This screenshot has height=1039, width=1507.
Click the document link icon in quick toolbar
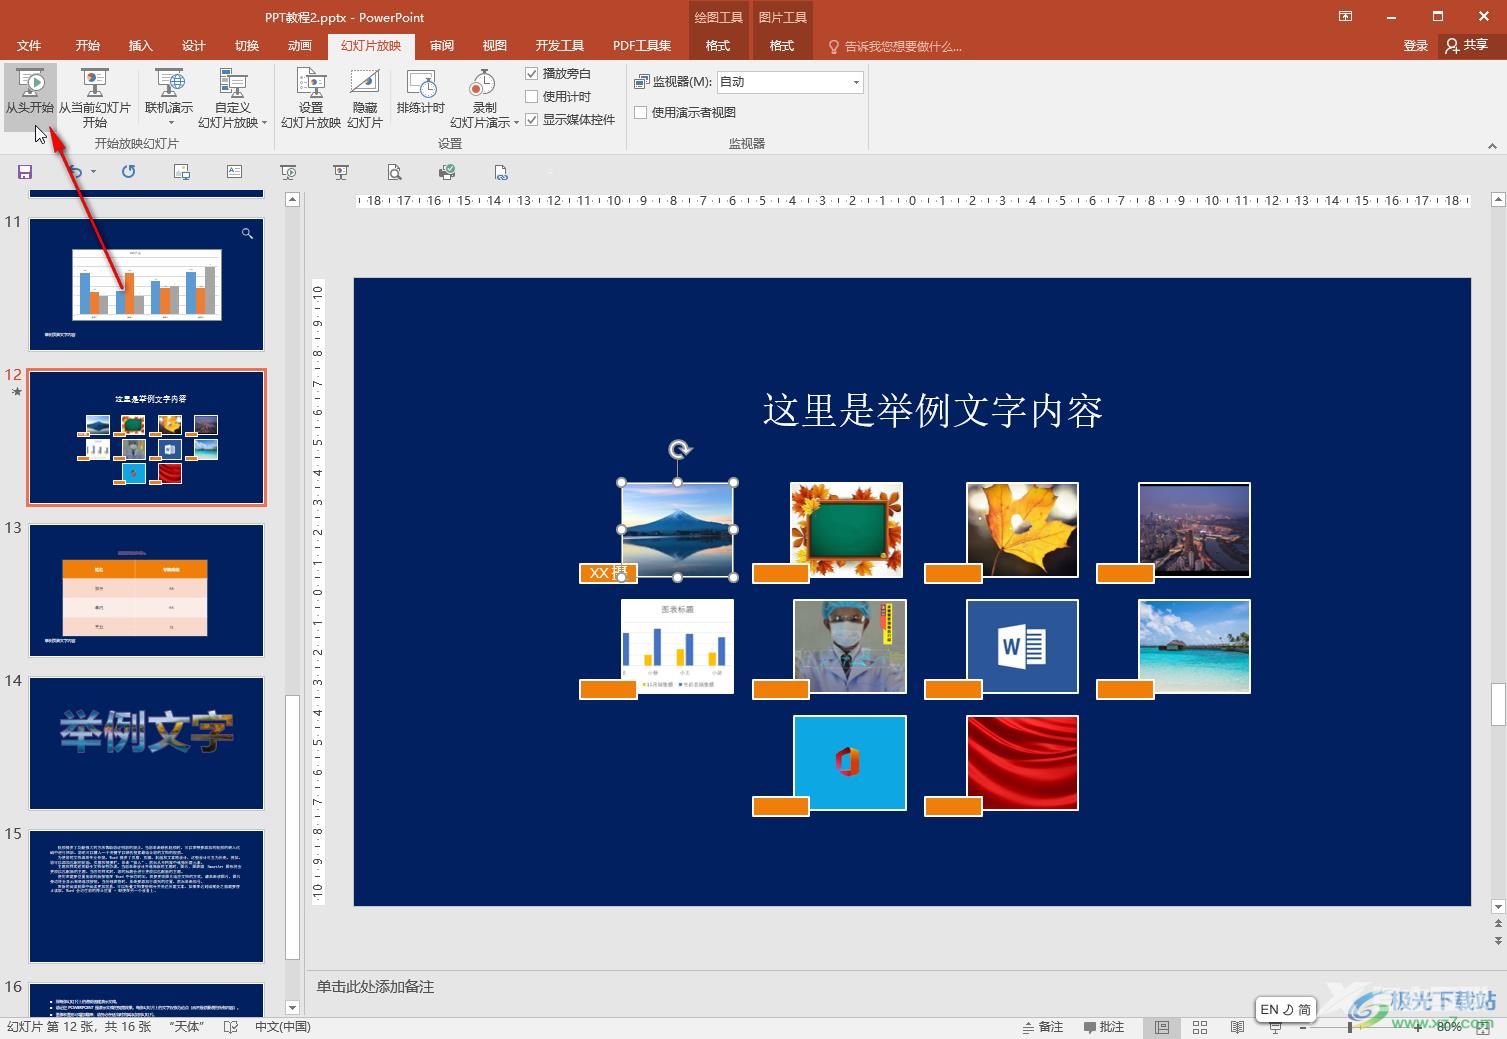tap(501, 172)
